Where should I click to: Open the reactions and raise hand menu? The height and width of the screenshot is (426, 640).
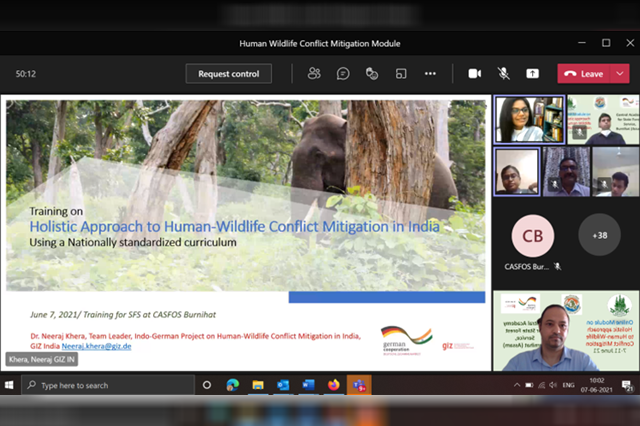click(x=372, y=74)
